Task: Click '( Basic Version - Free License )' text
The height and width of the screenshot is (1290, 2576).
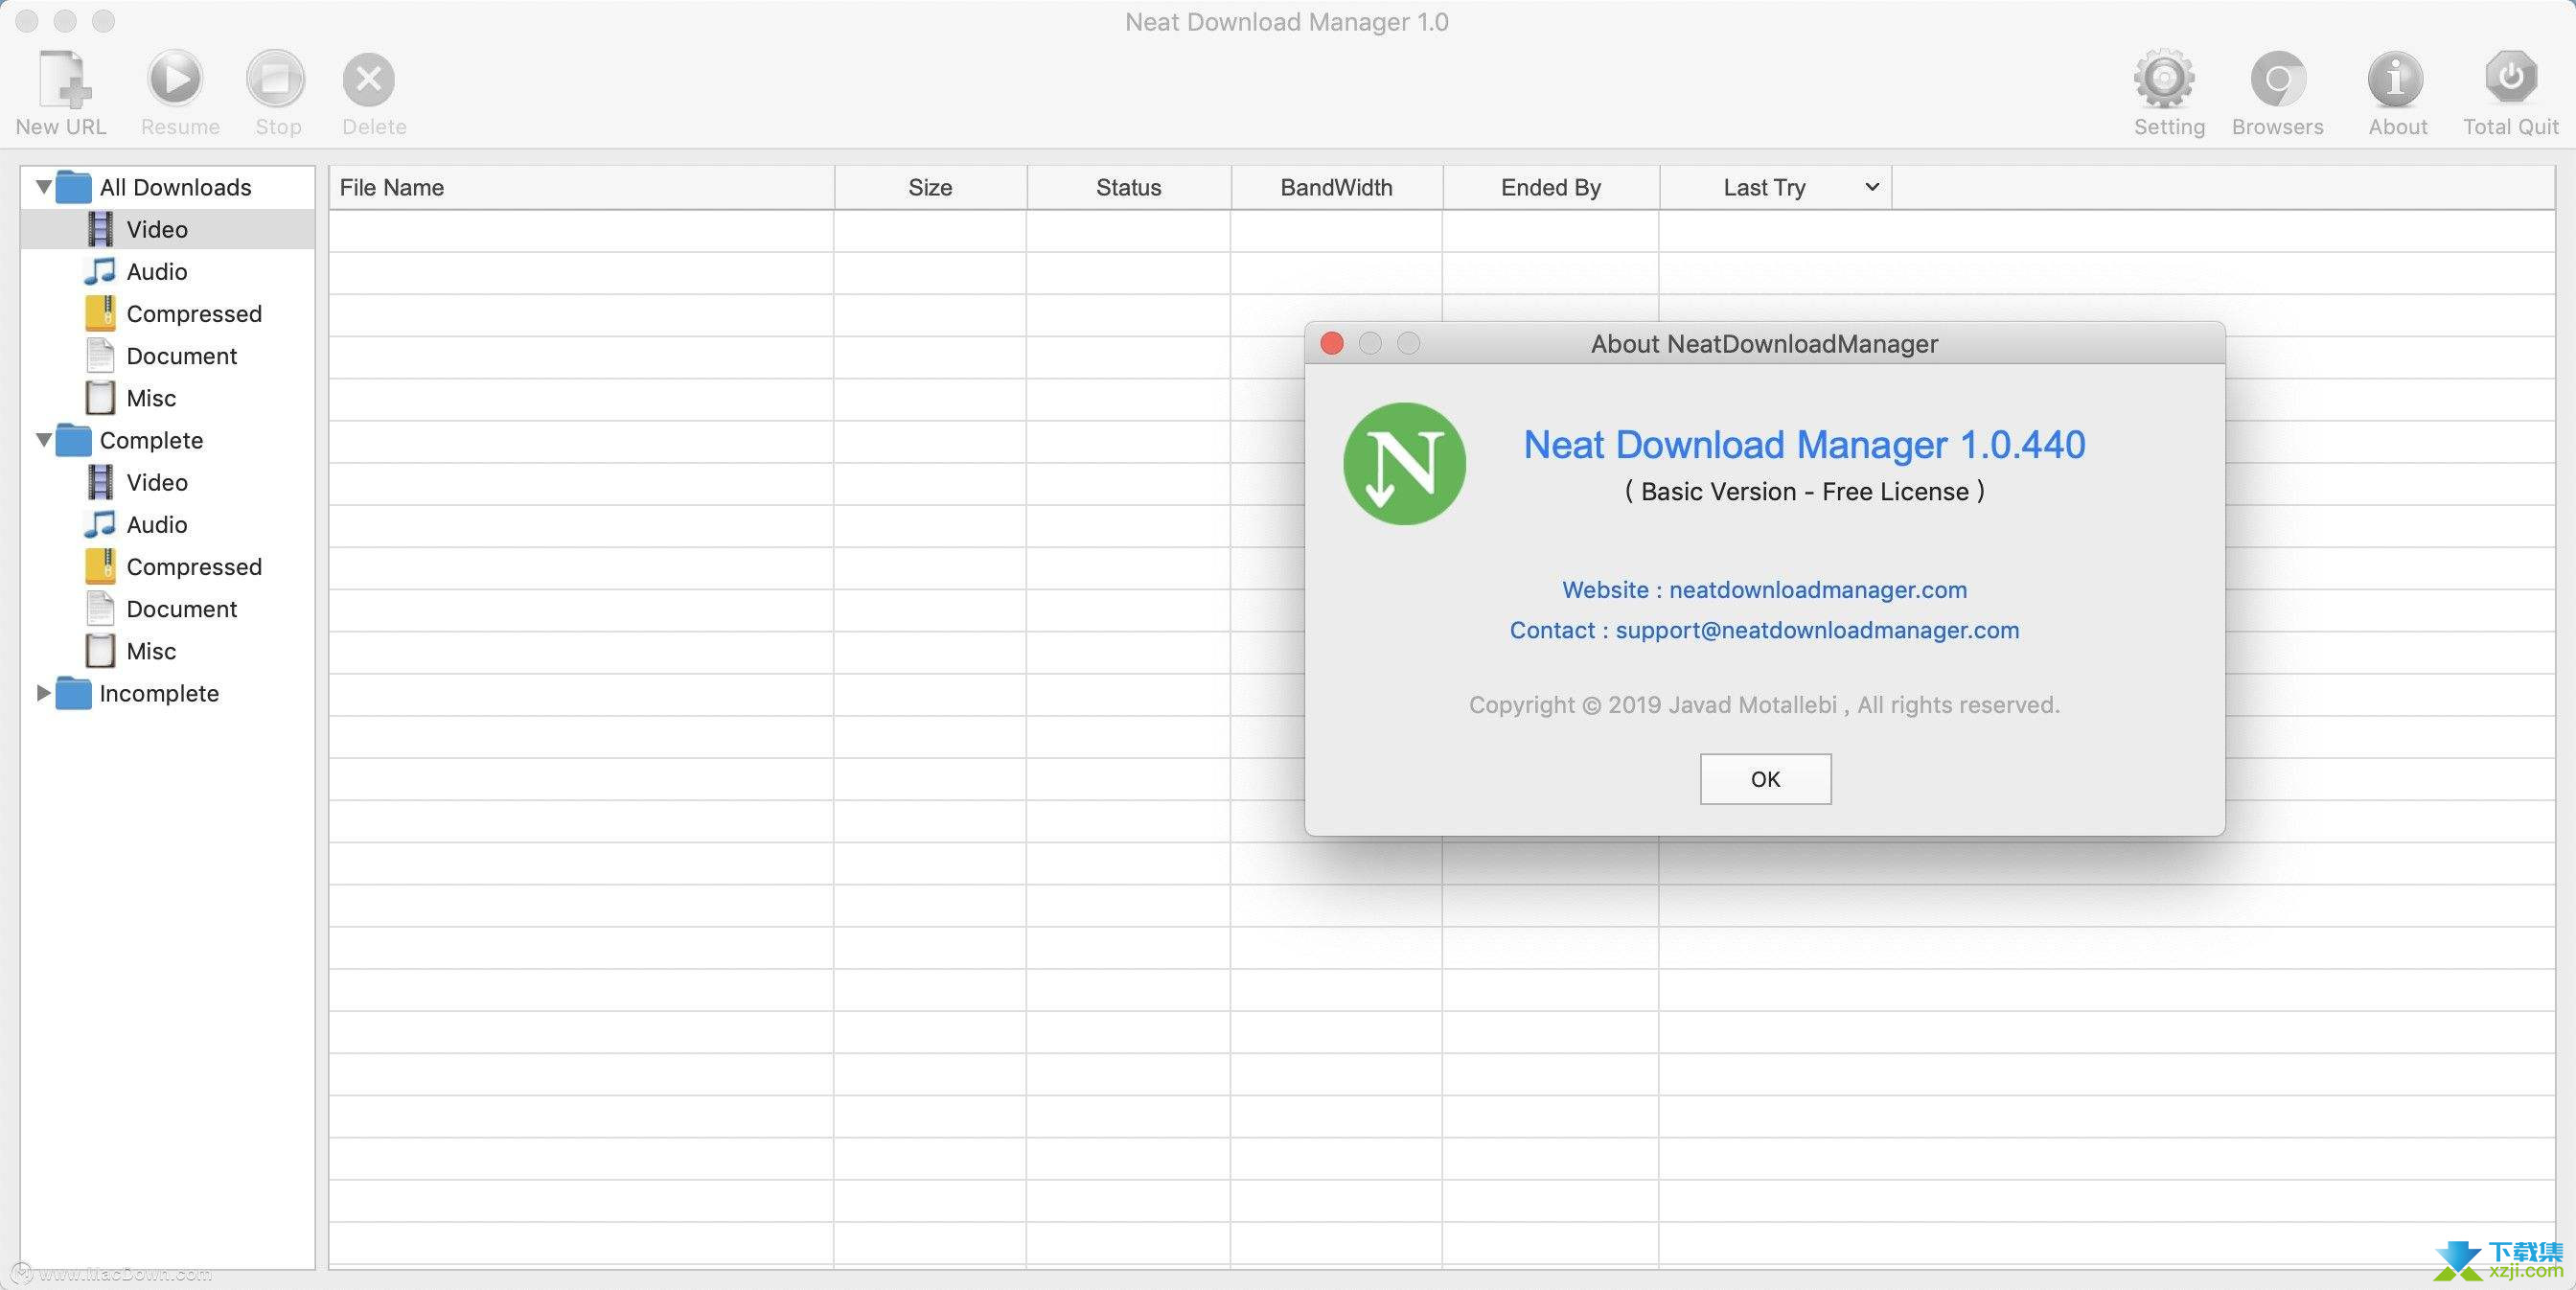Action: [x=1804, y=491]
